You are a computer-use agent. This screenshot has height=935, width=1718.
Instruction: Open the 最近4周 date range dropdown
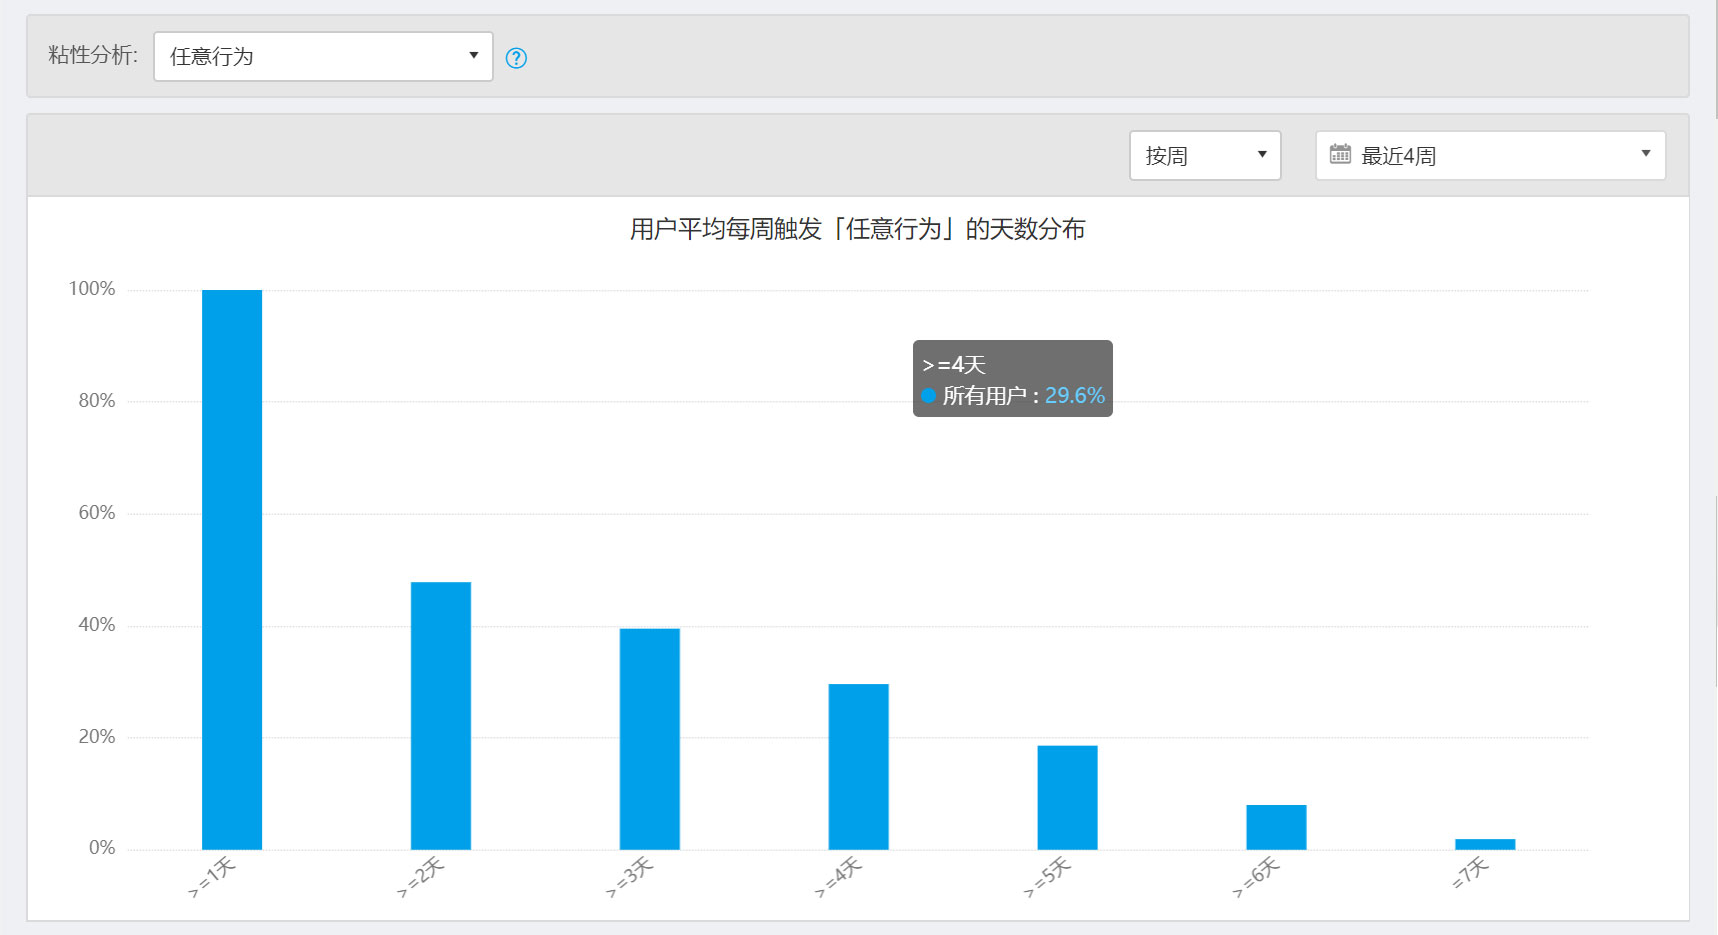(x=1489, y=156)
